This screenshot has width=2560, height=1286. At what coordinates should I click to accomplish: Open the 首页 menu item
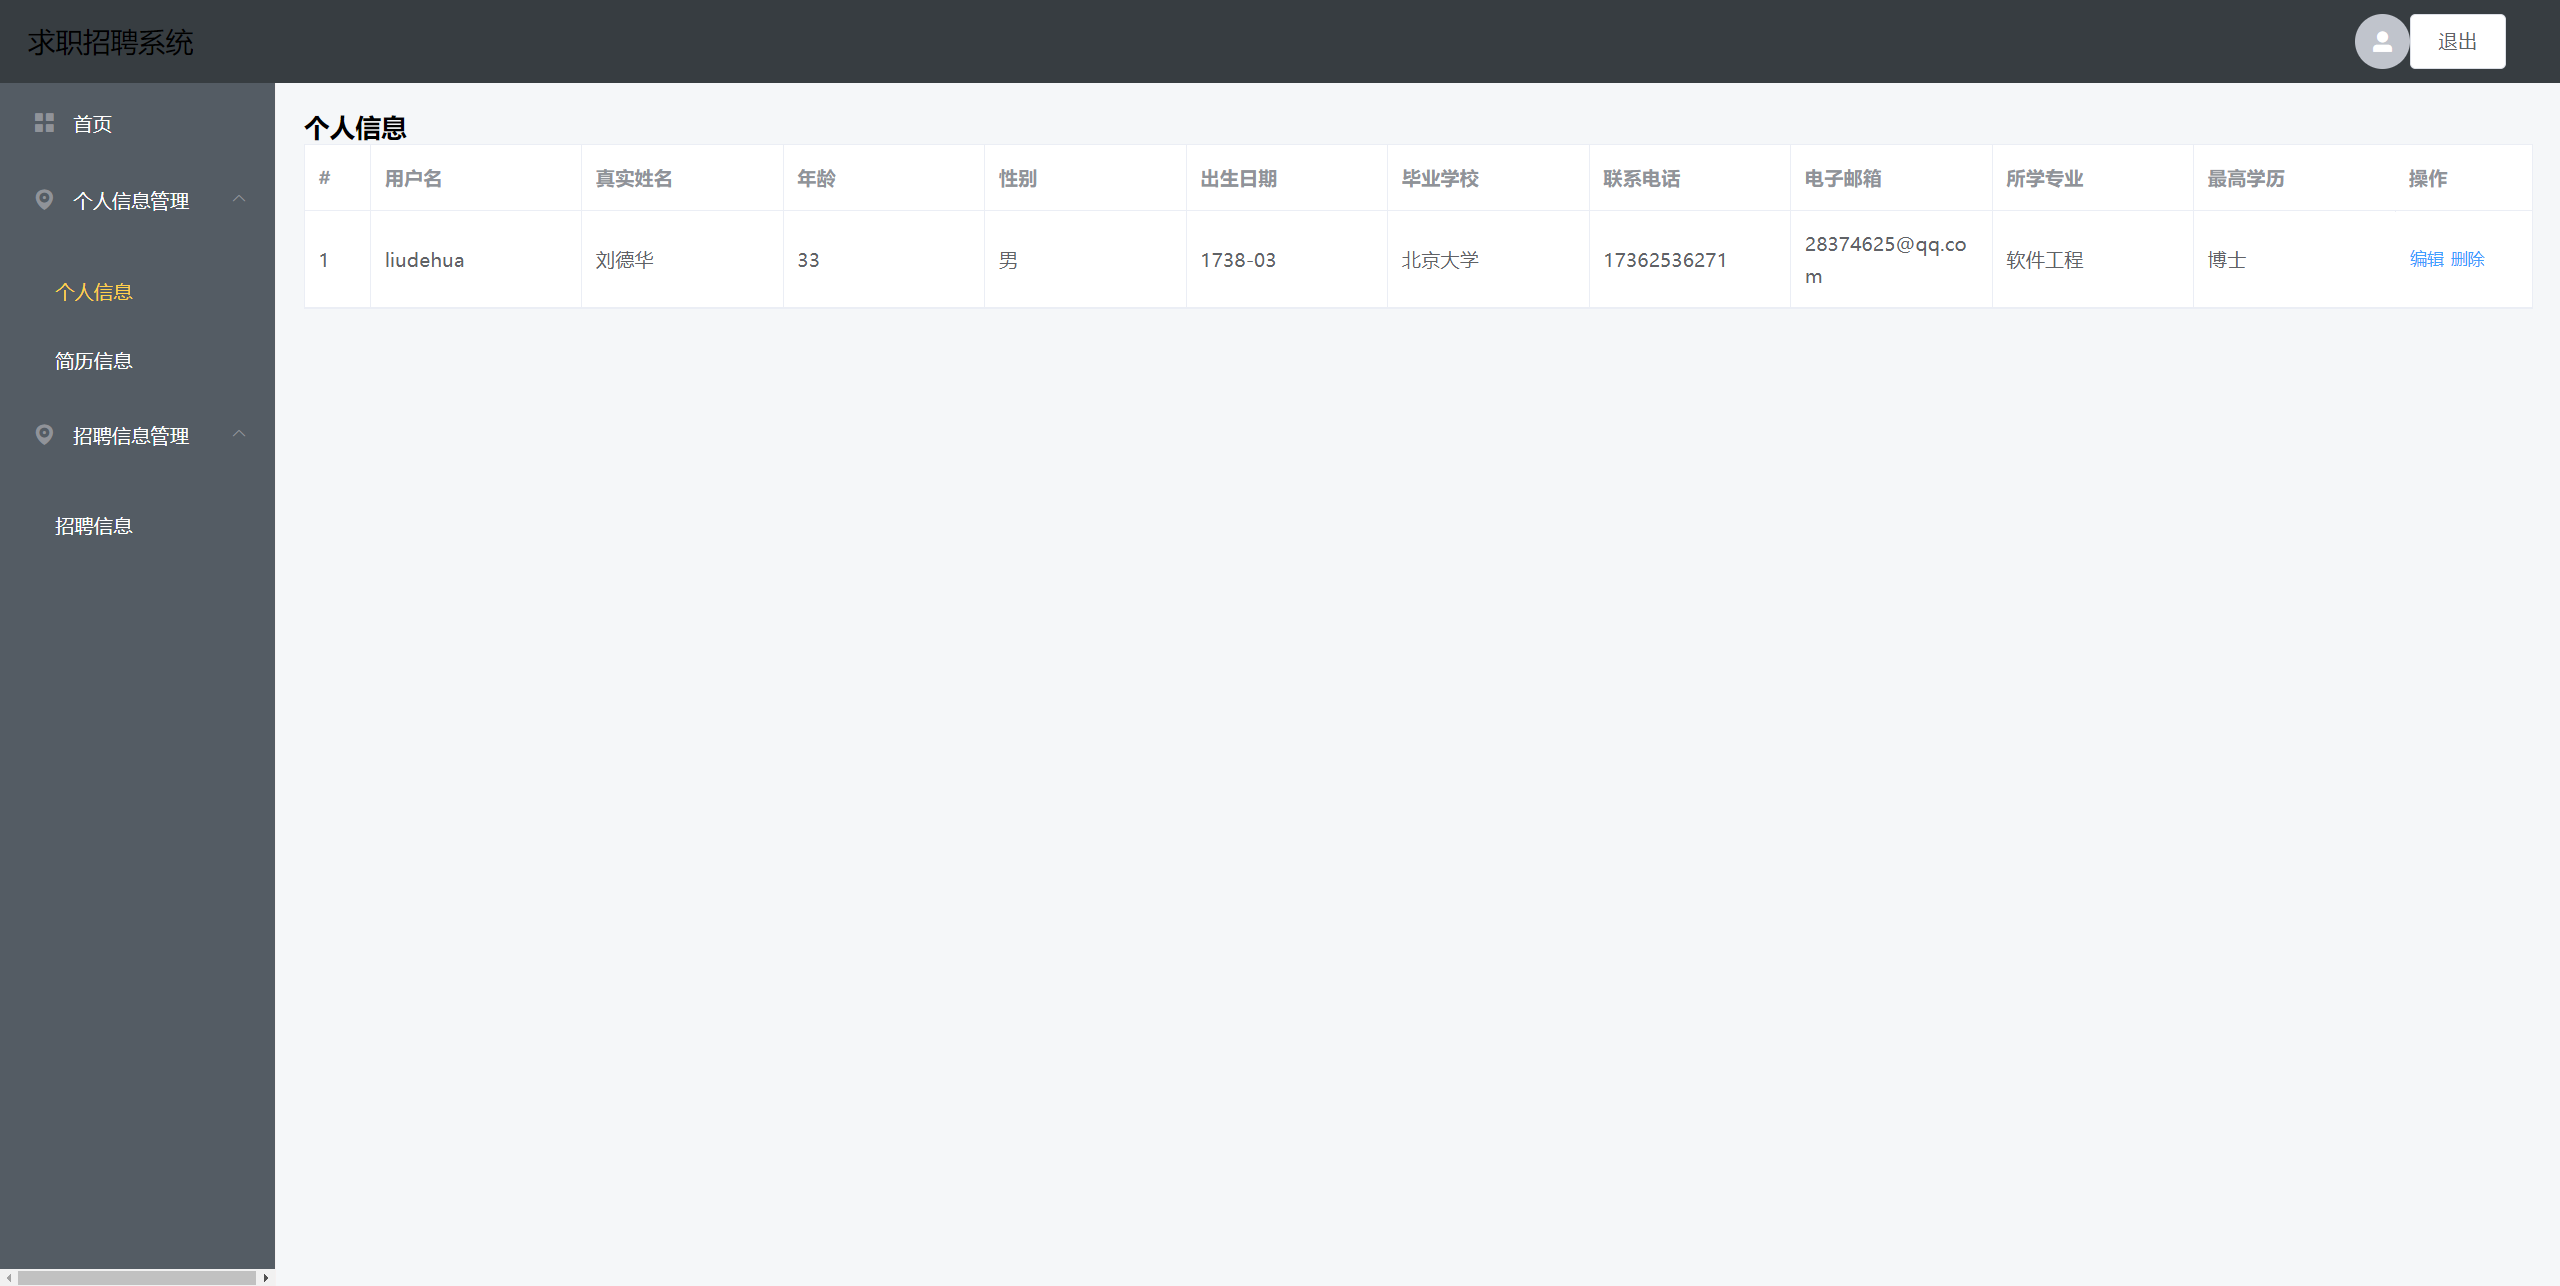click(x=92, y=124)
